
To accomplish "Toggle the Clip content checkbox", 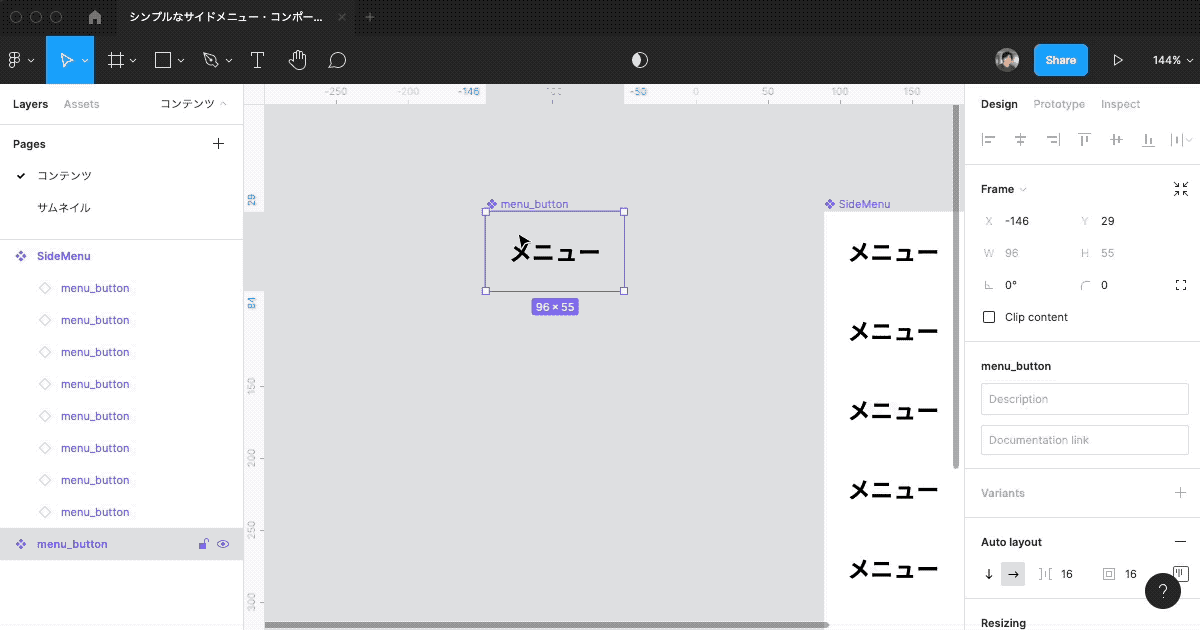I will tap(989, 317).
